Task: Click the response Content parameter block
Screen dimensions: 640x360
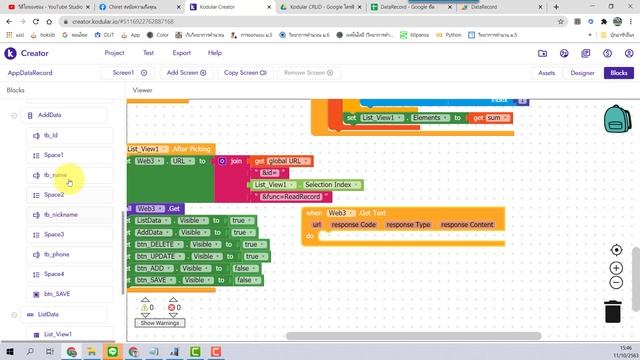Action: (x=467, y=225)
